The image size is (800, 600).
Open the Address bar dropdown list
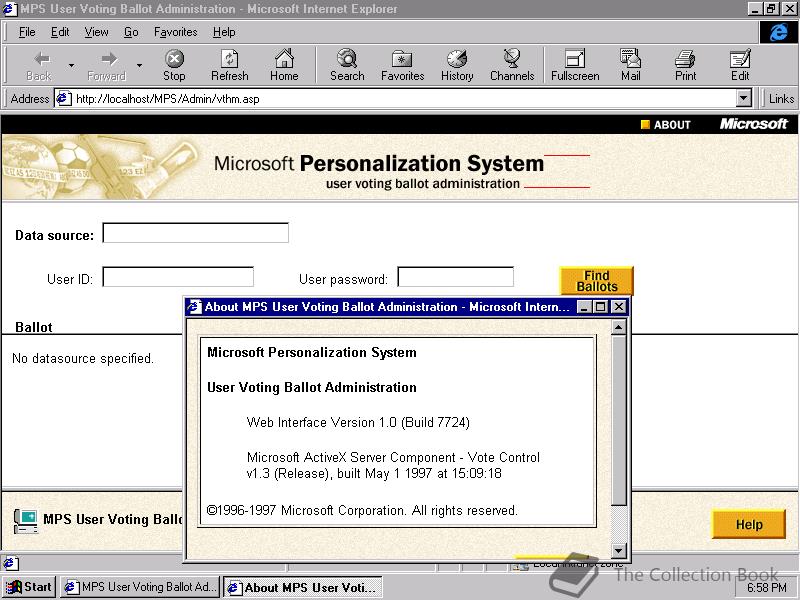tap(744, 98)
